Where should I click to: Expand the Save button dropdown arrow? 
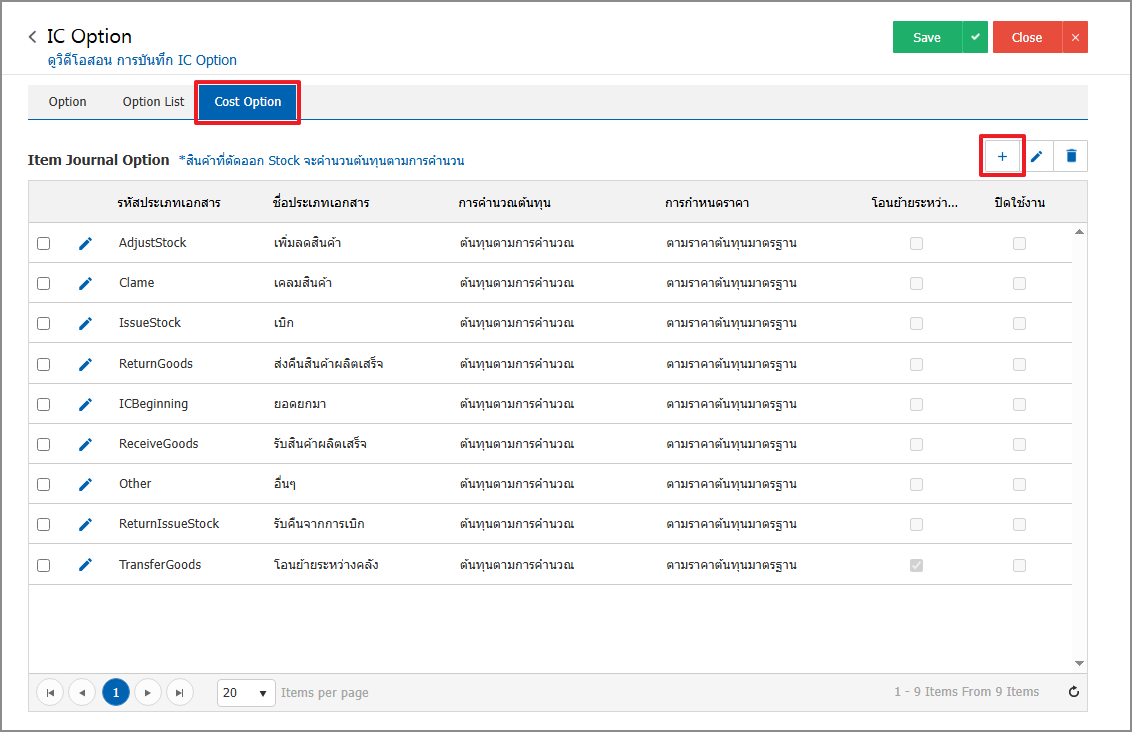point(975,37)
